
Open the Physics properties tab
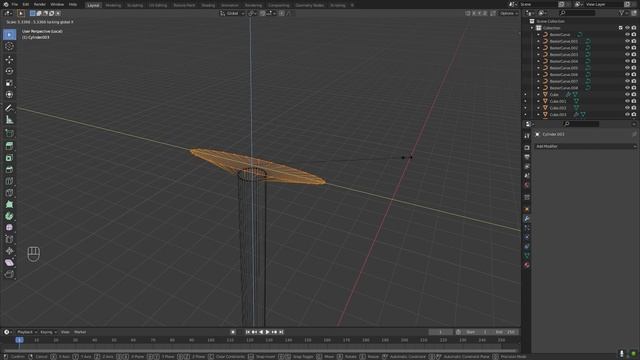(x=527, y=237)
